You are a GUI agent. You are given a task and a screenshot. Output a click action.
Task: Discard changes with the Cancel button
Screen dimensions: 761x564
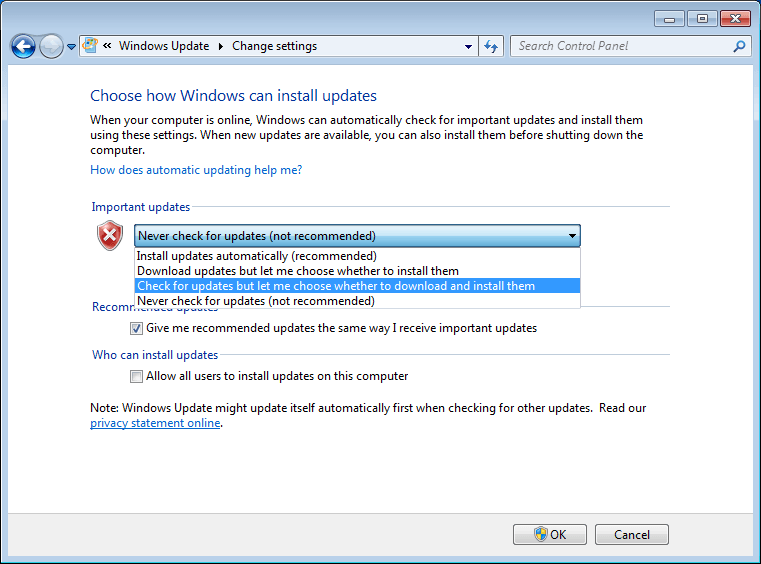[x=632, y=534]
